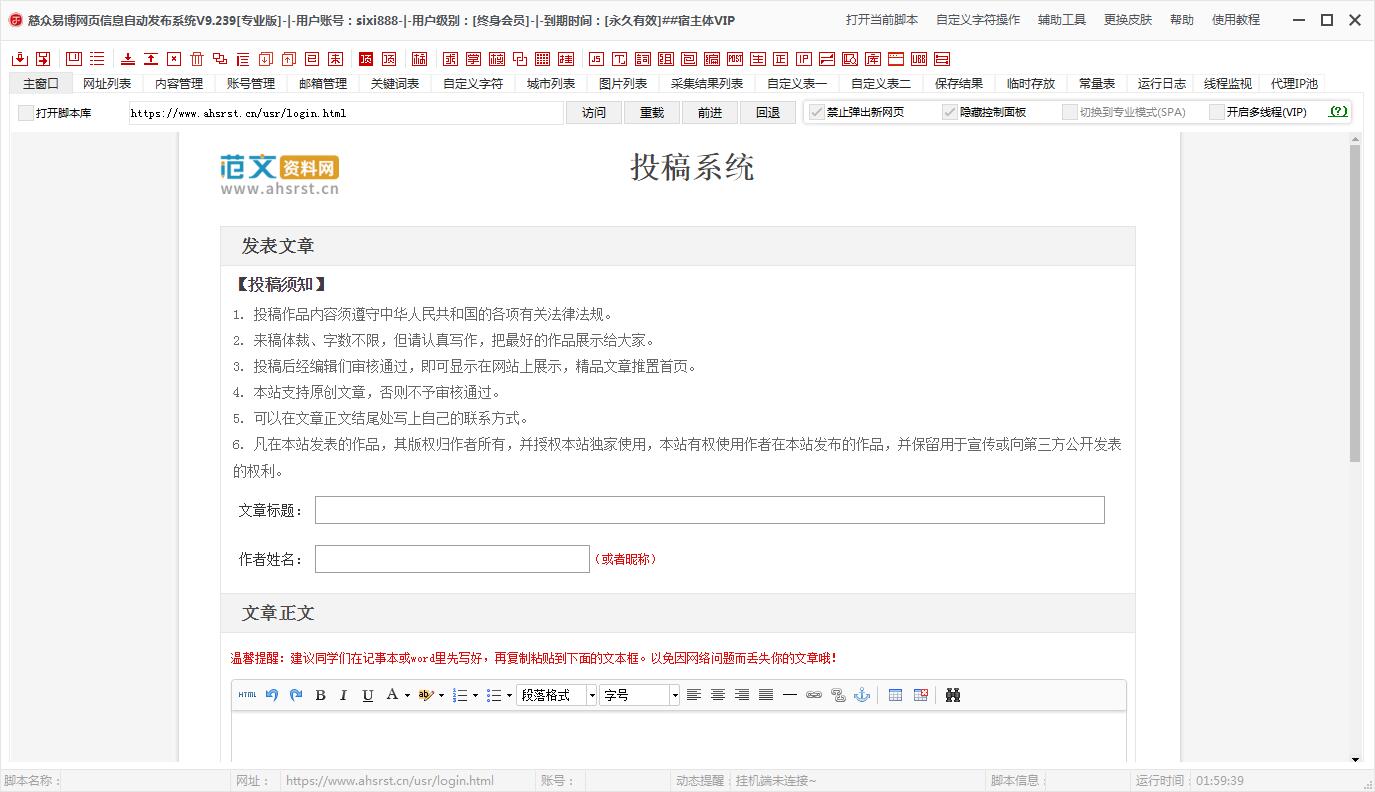Undo last edit in article editor
This screenshot has width=1375, height=792.
point(272,695)
